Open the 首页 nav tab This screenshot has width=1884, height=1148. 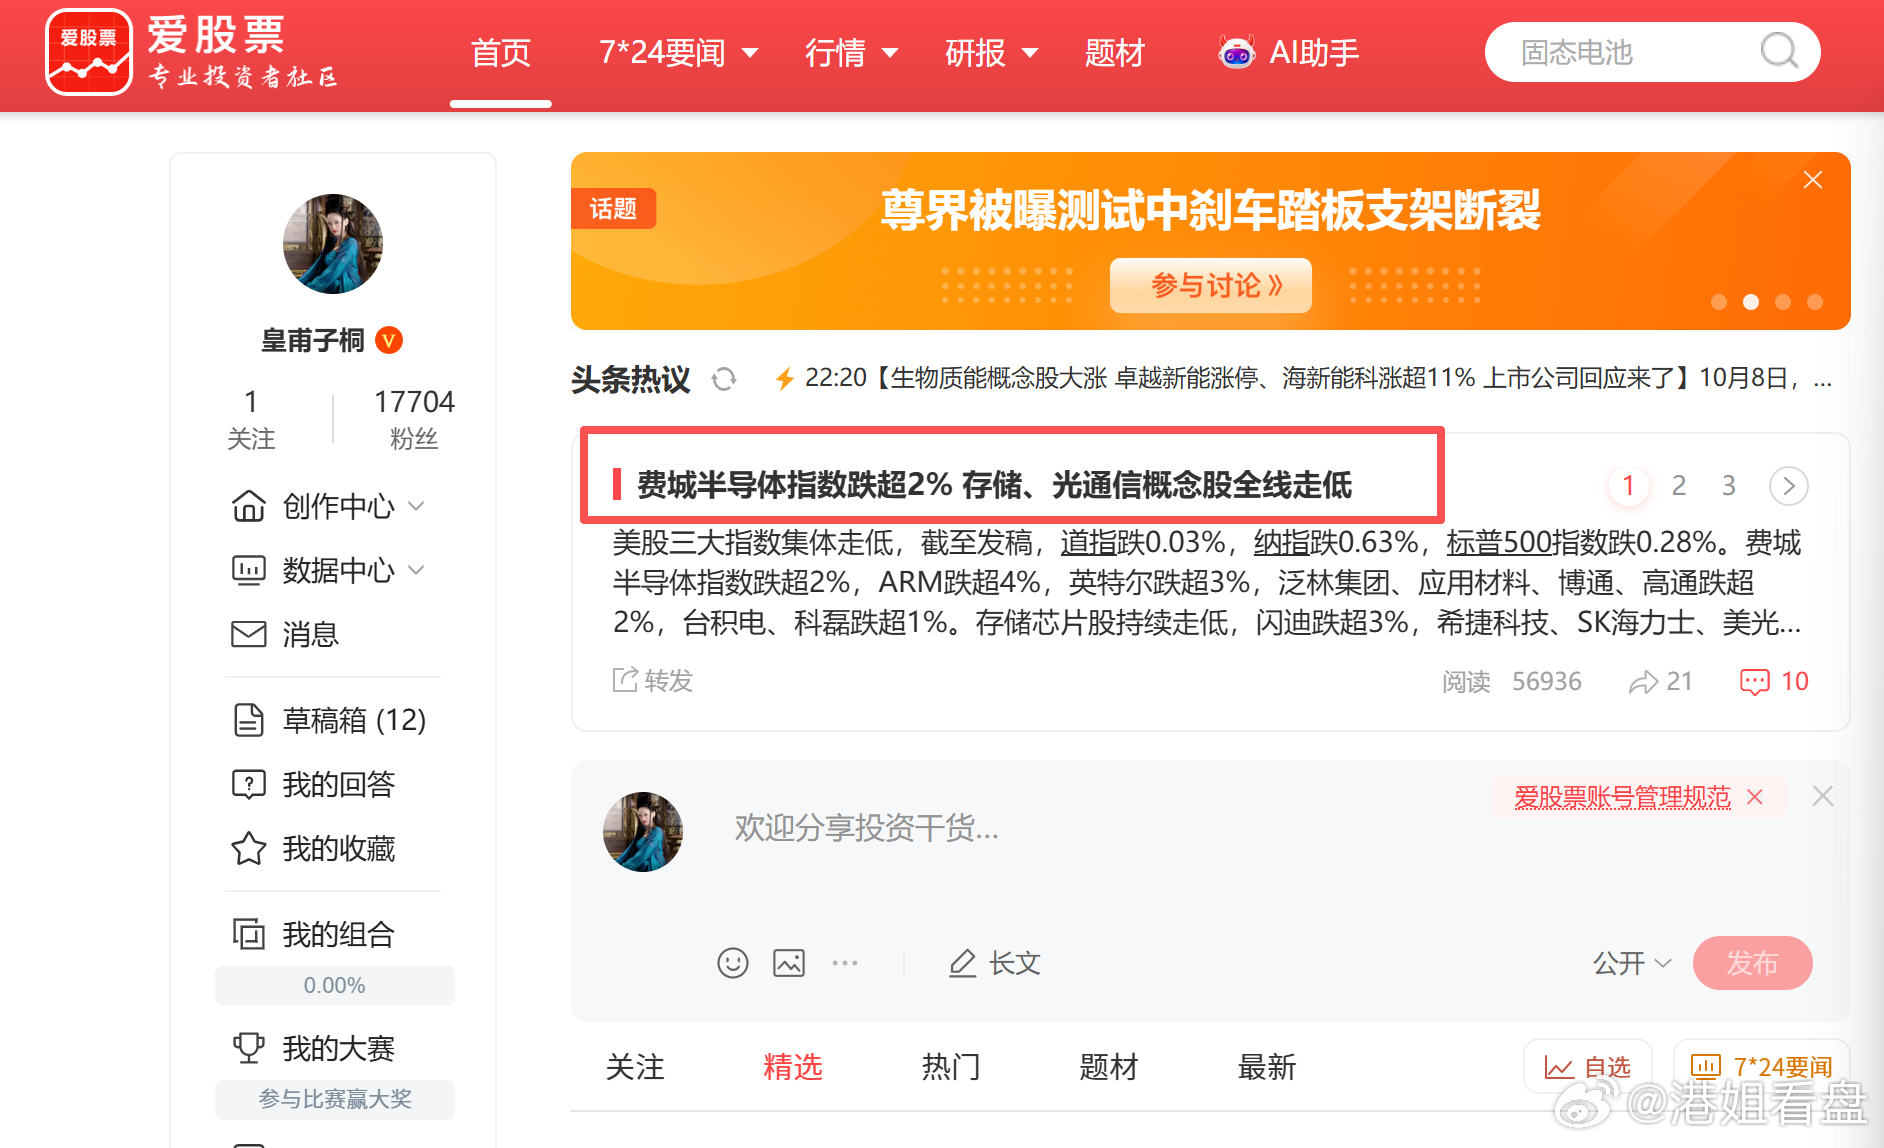click(x=501, y=53)
